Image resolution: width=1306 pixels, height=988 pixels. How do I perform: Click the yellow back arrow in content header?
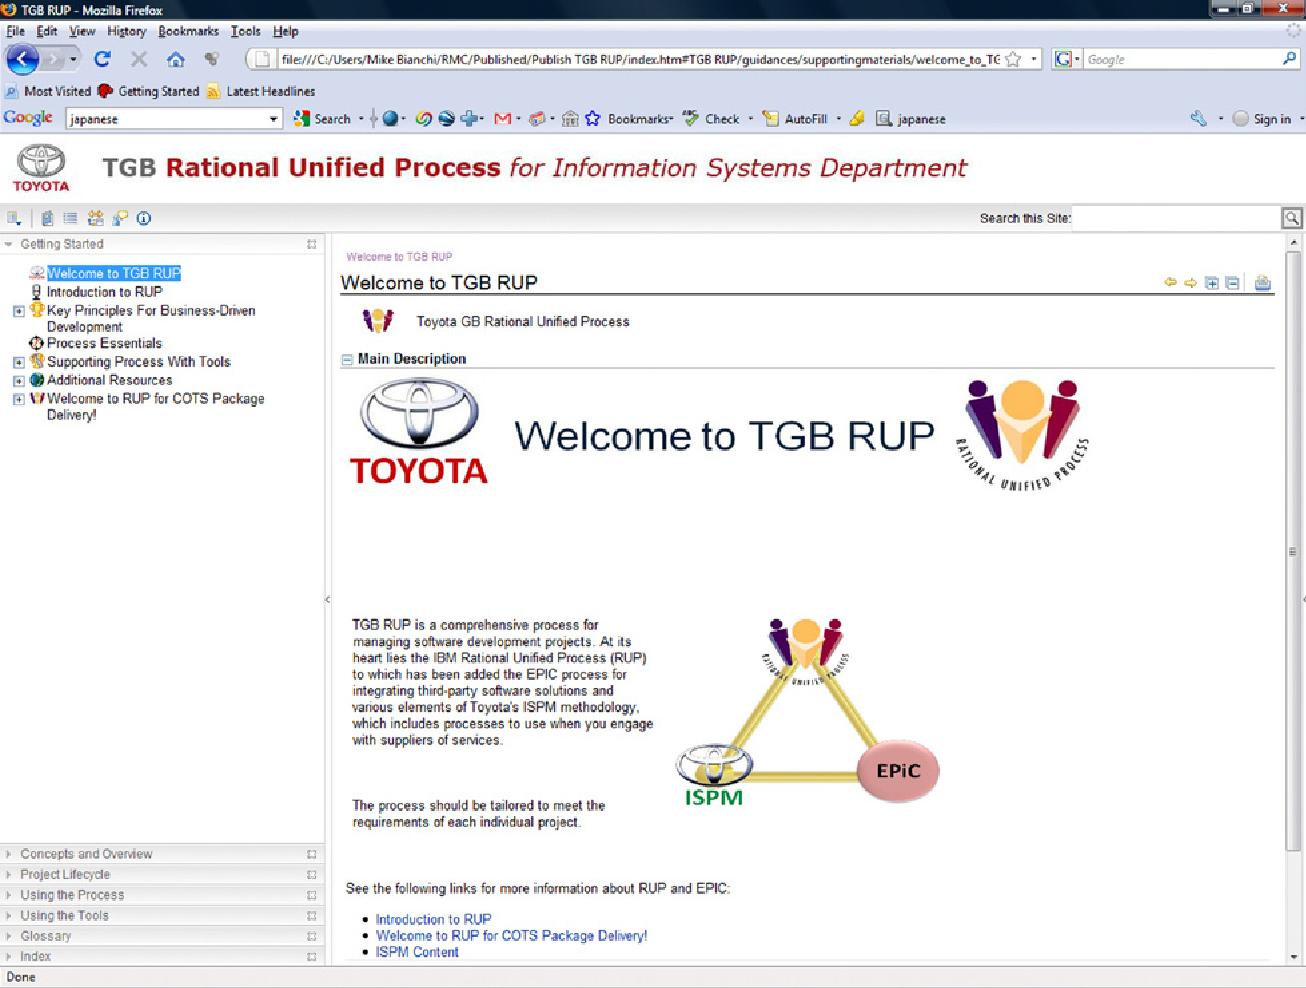click(x=1170, y=283)
